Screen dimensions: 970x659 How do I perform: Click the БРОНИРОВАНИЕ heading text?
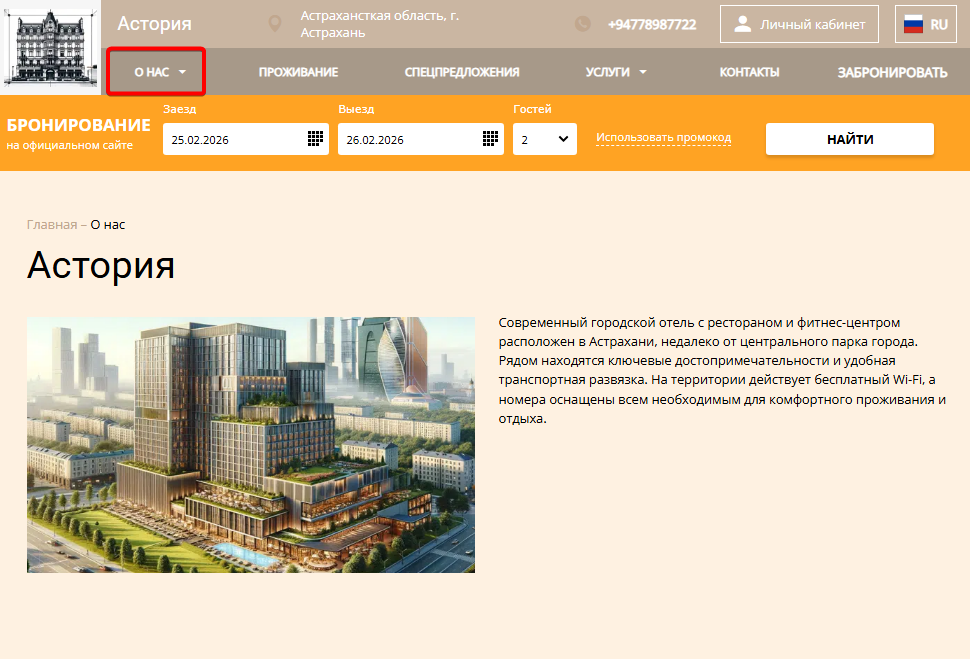coord(79,125)
